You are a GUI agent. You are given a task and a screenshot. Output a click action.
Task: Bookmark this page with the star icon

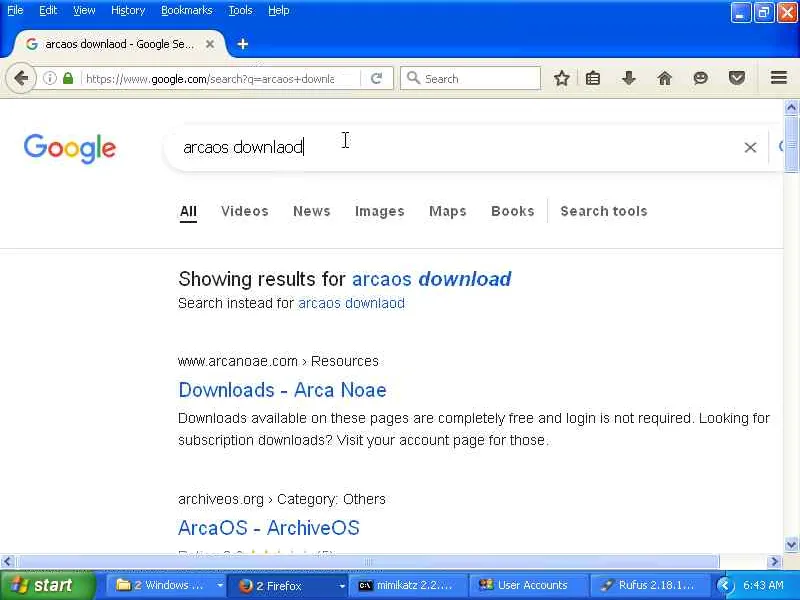562,78
